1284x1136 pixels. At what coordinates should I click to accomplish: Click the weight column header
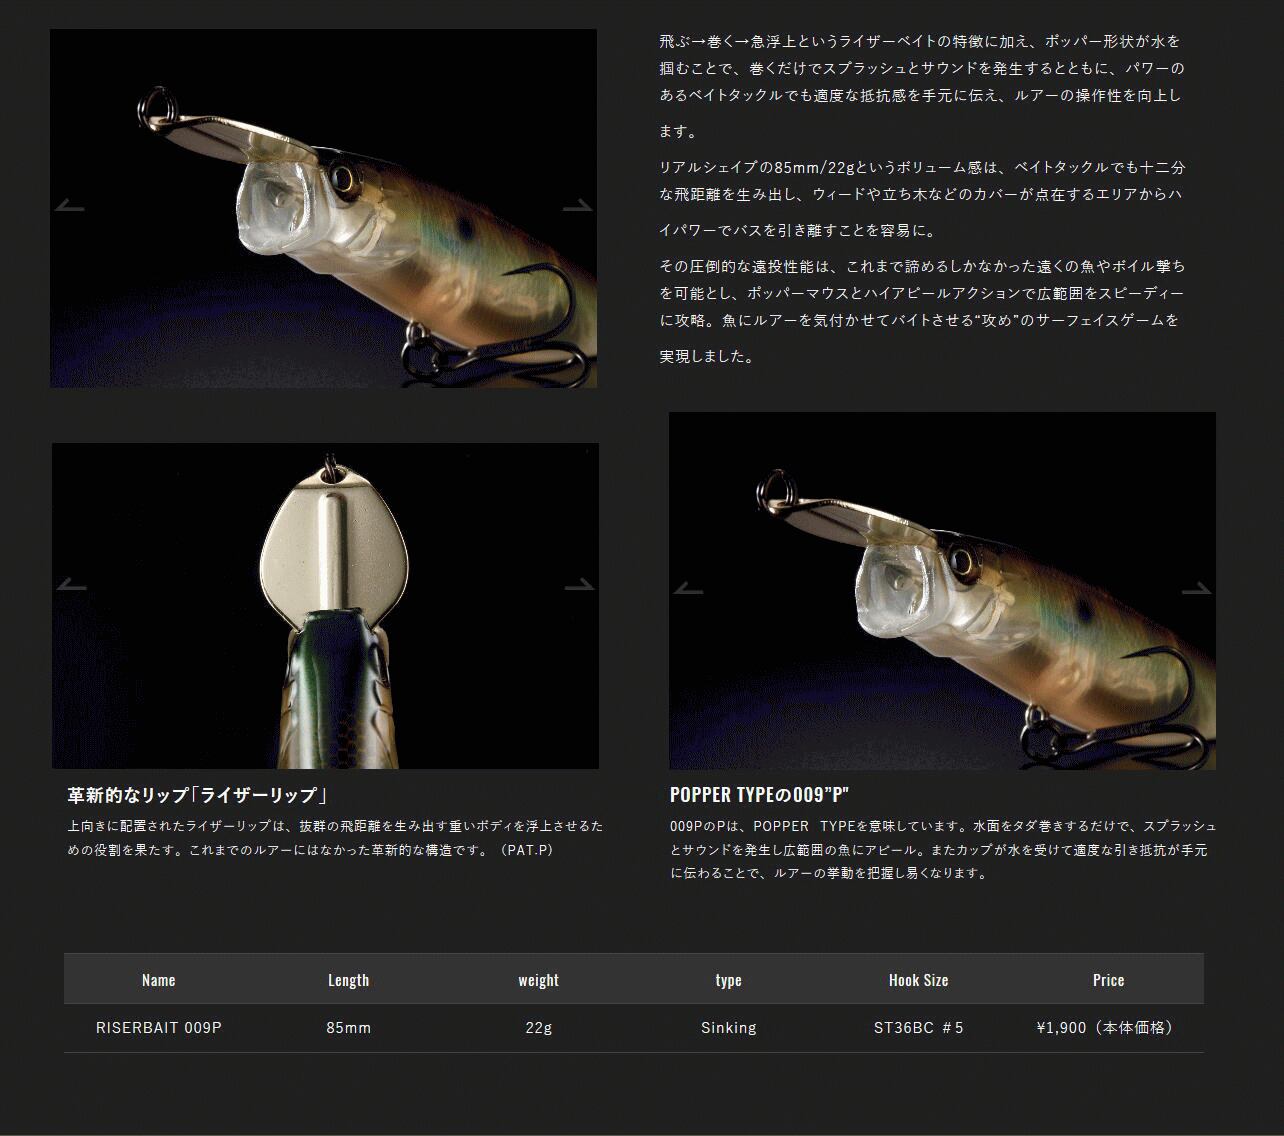coord(539,980)
